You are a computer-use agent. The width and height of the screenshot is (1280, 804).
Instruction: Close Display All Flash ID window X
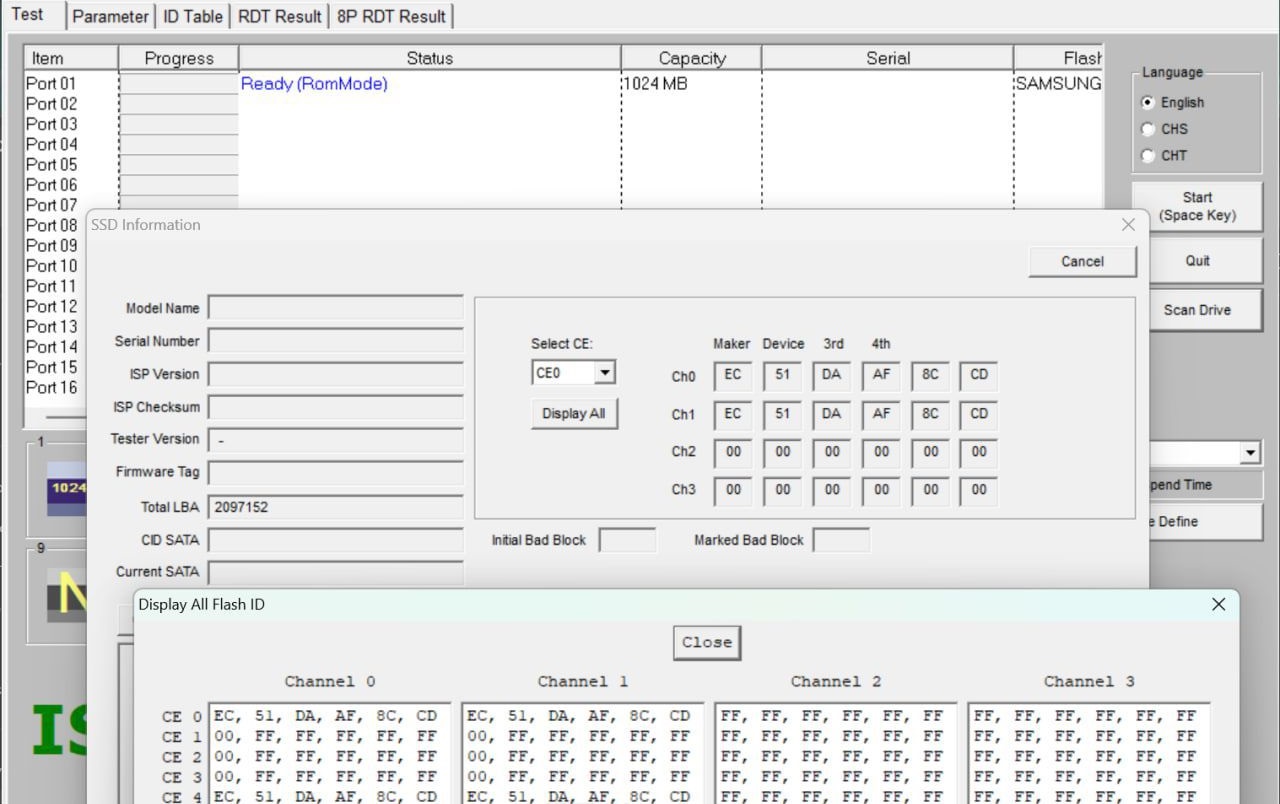click(x=1218, y=604)
